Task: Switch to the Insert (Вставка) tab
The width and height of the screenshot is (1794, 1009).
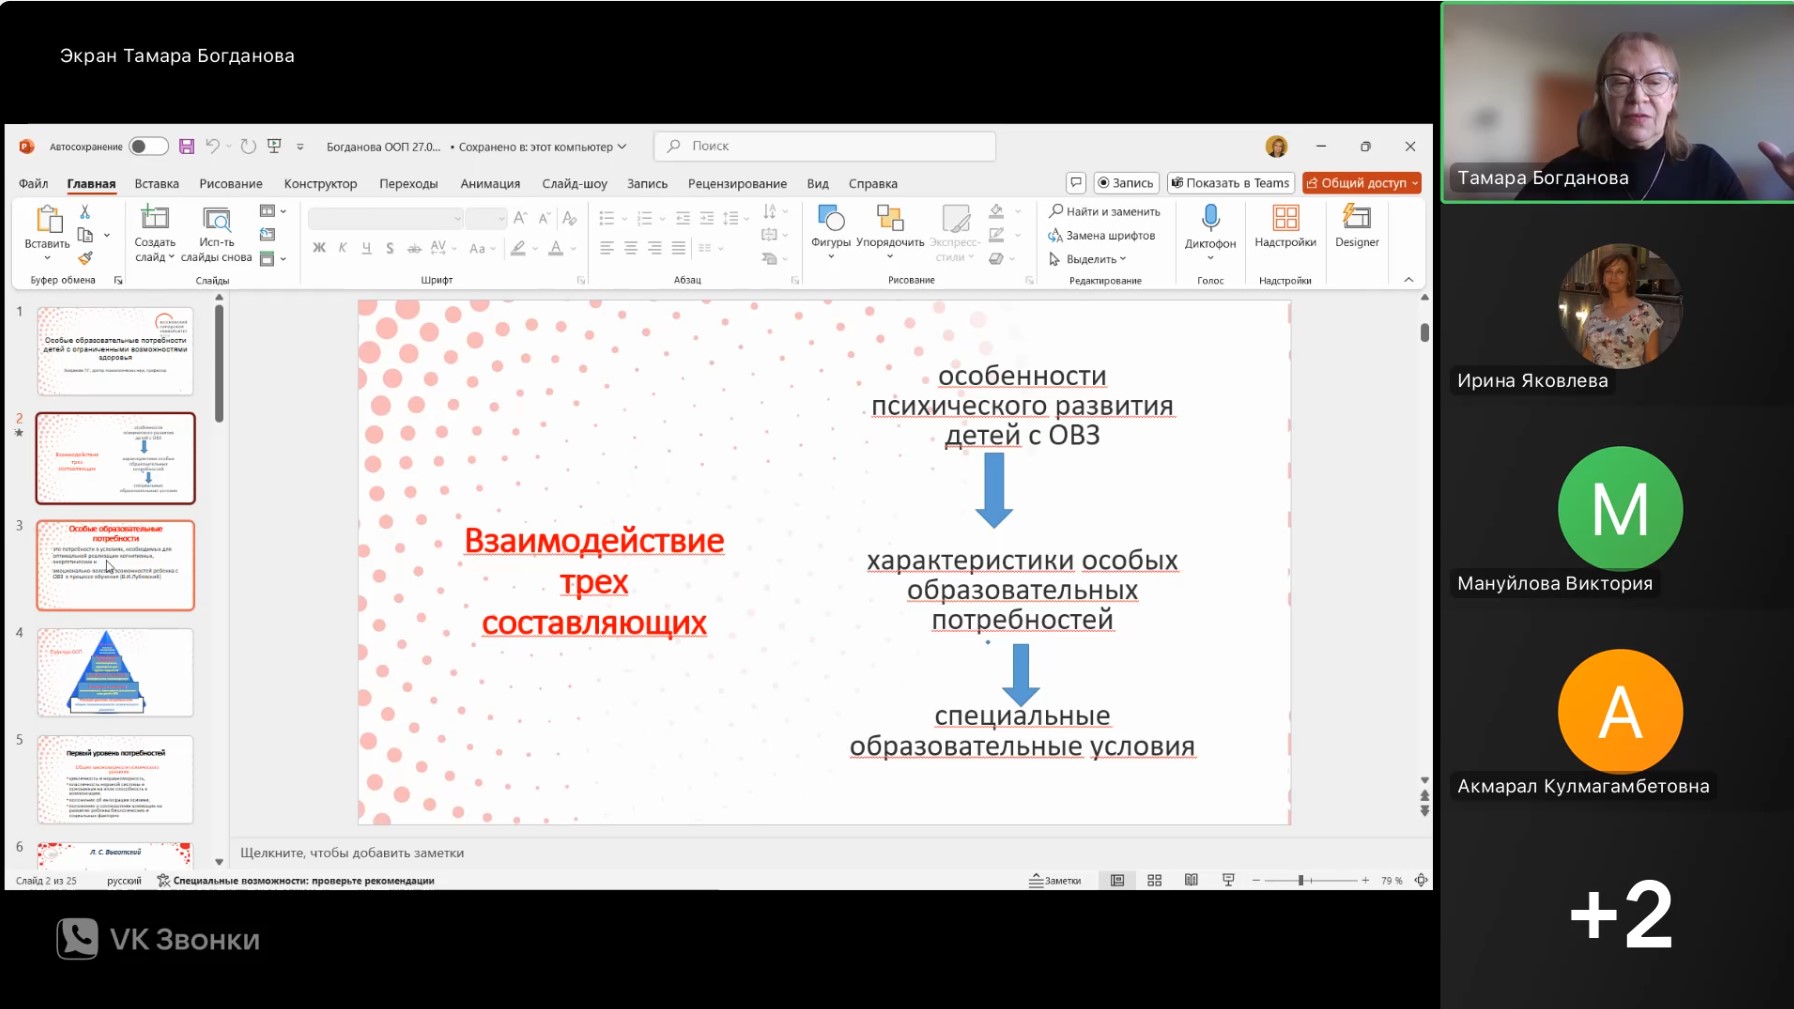Action: 157,184
